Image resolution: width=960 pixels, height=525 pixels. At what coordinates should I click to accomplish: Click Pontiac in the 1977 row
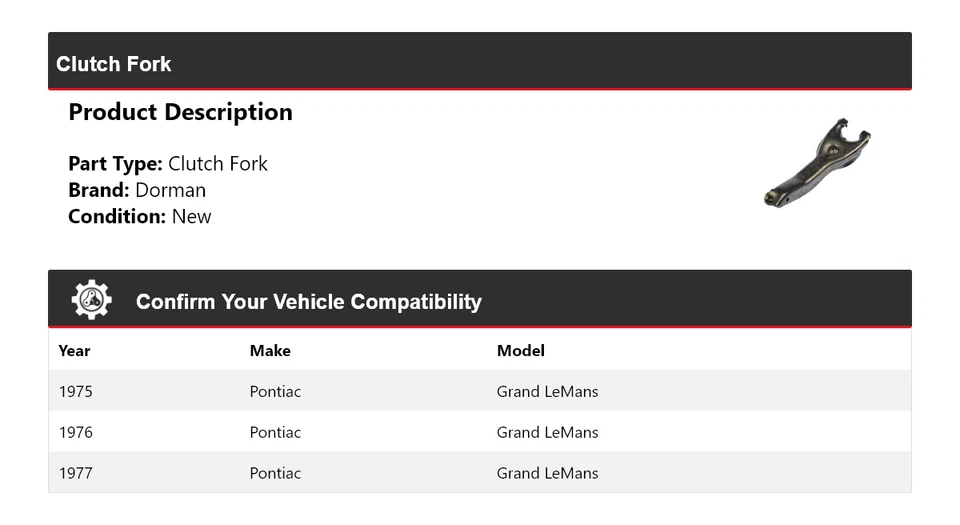pyautogui.click(x=275, y=473)
